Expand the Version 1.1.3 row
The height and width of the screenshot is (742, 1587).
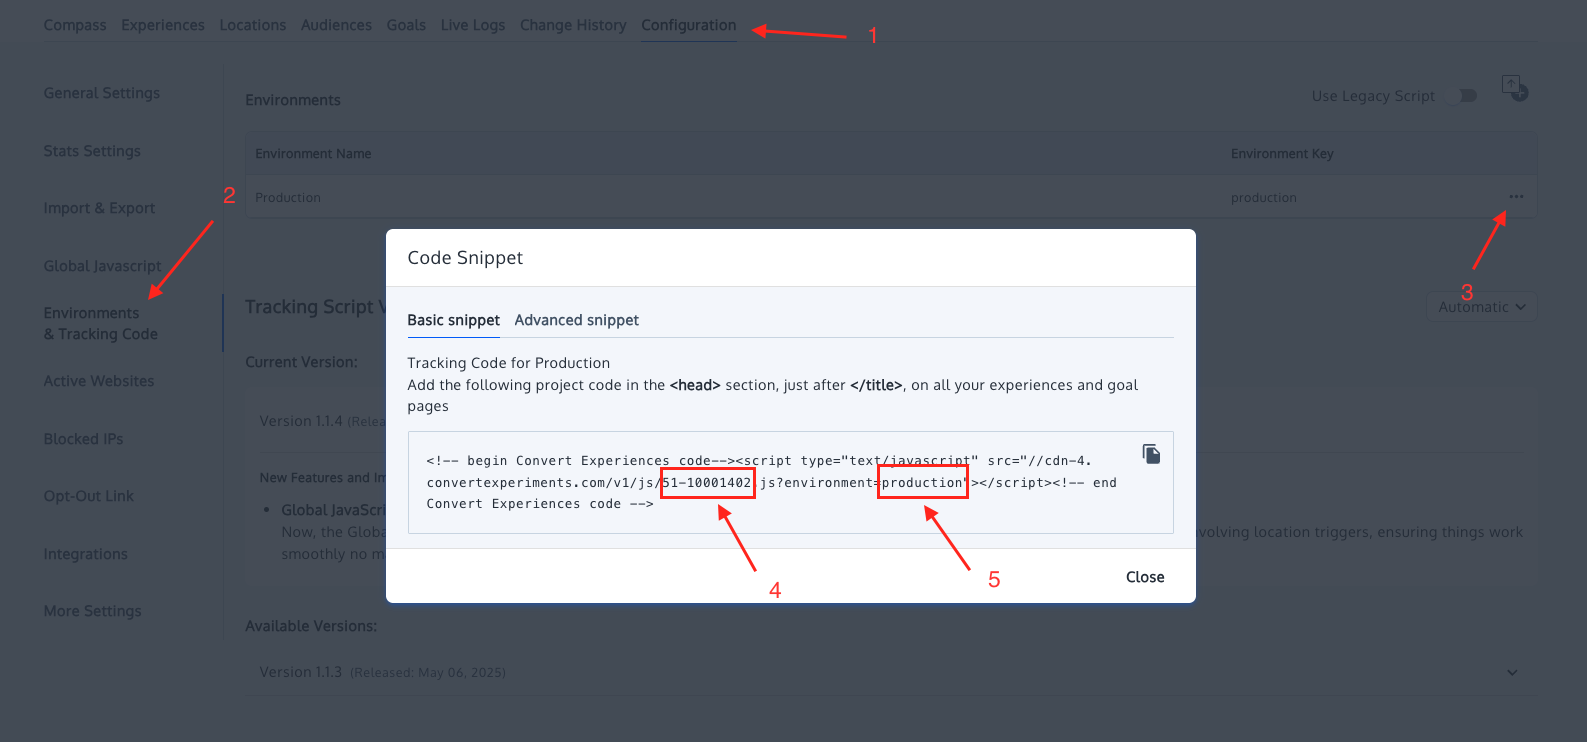(1512, 672)
